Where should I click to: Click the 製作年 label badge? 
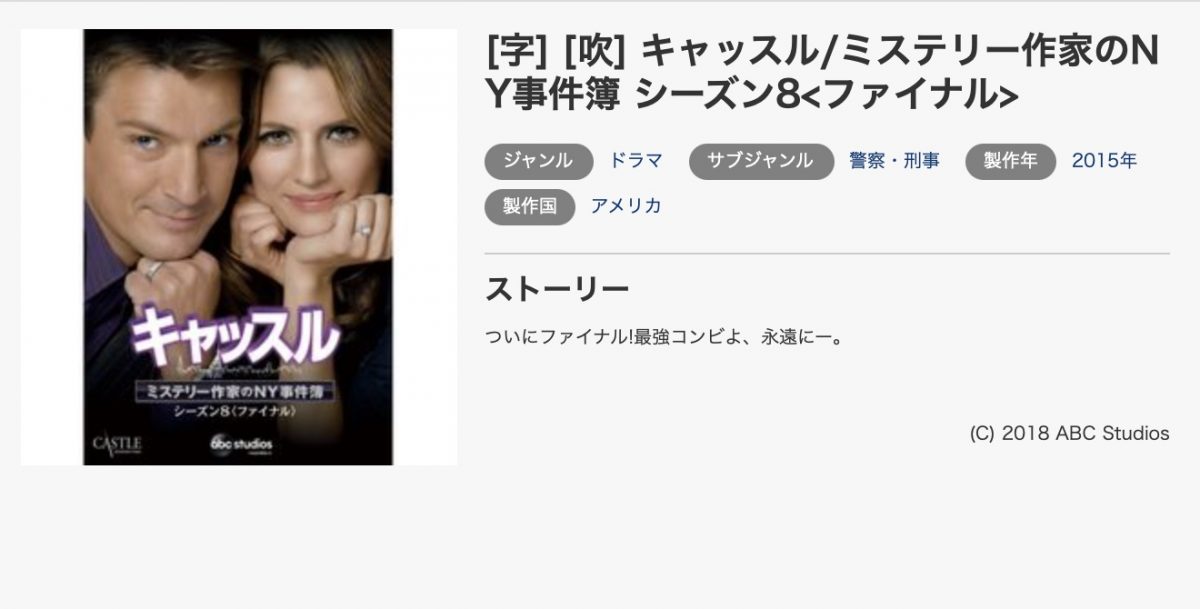[1010, 161]
